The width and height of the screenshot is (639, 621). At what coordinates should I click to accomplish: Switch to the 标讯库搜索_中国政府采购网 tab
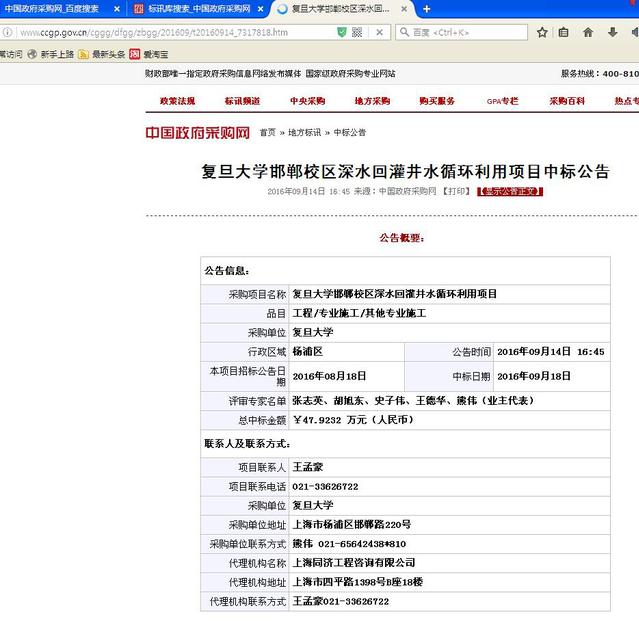click(199, 9)
